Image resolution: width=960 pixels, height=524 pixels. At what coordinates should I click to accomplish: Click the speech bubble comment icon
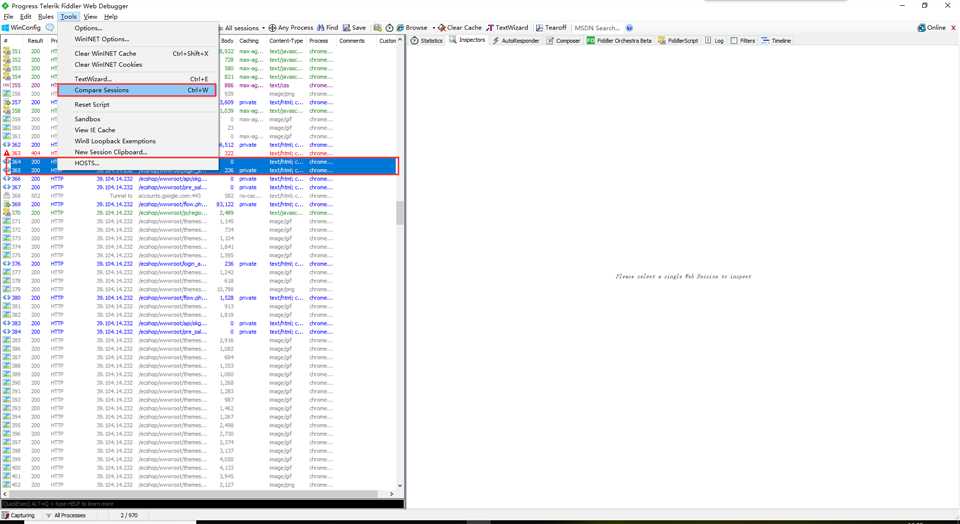(50, 28)
